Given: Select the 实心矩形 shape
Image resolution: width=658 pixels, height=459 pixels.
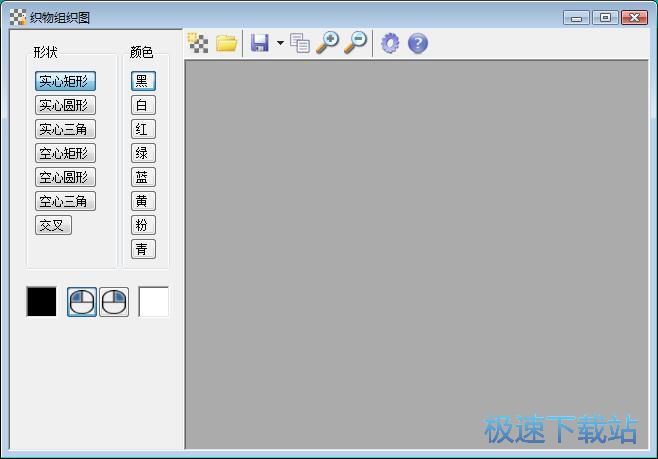Looking at the screenshot, I should (x=65, y=81).
